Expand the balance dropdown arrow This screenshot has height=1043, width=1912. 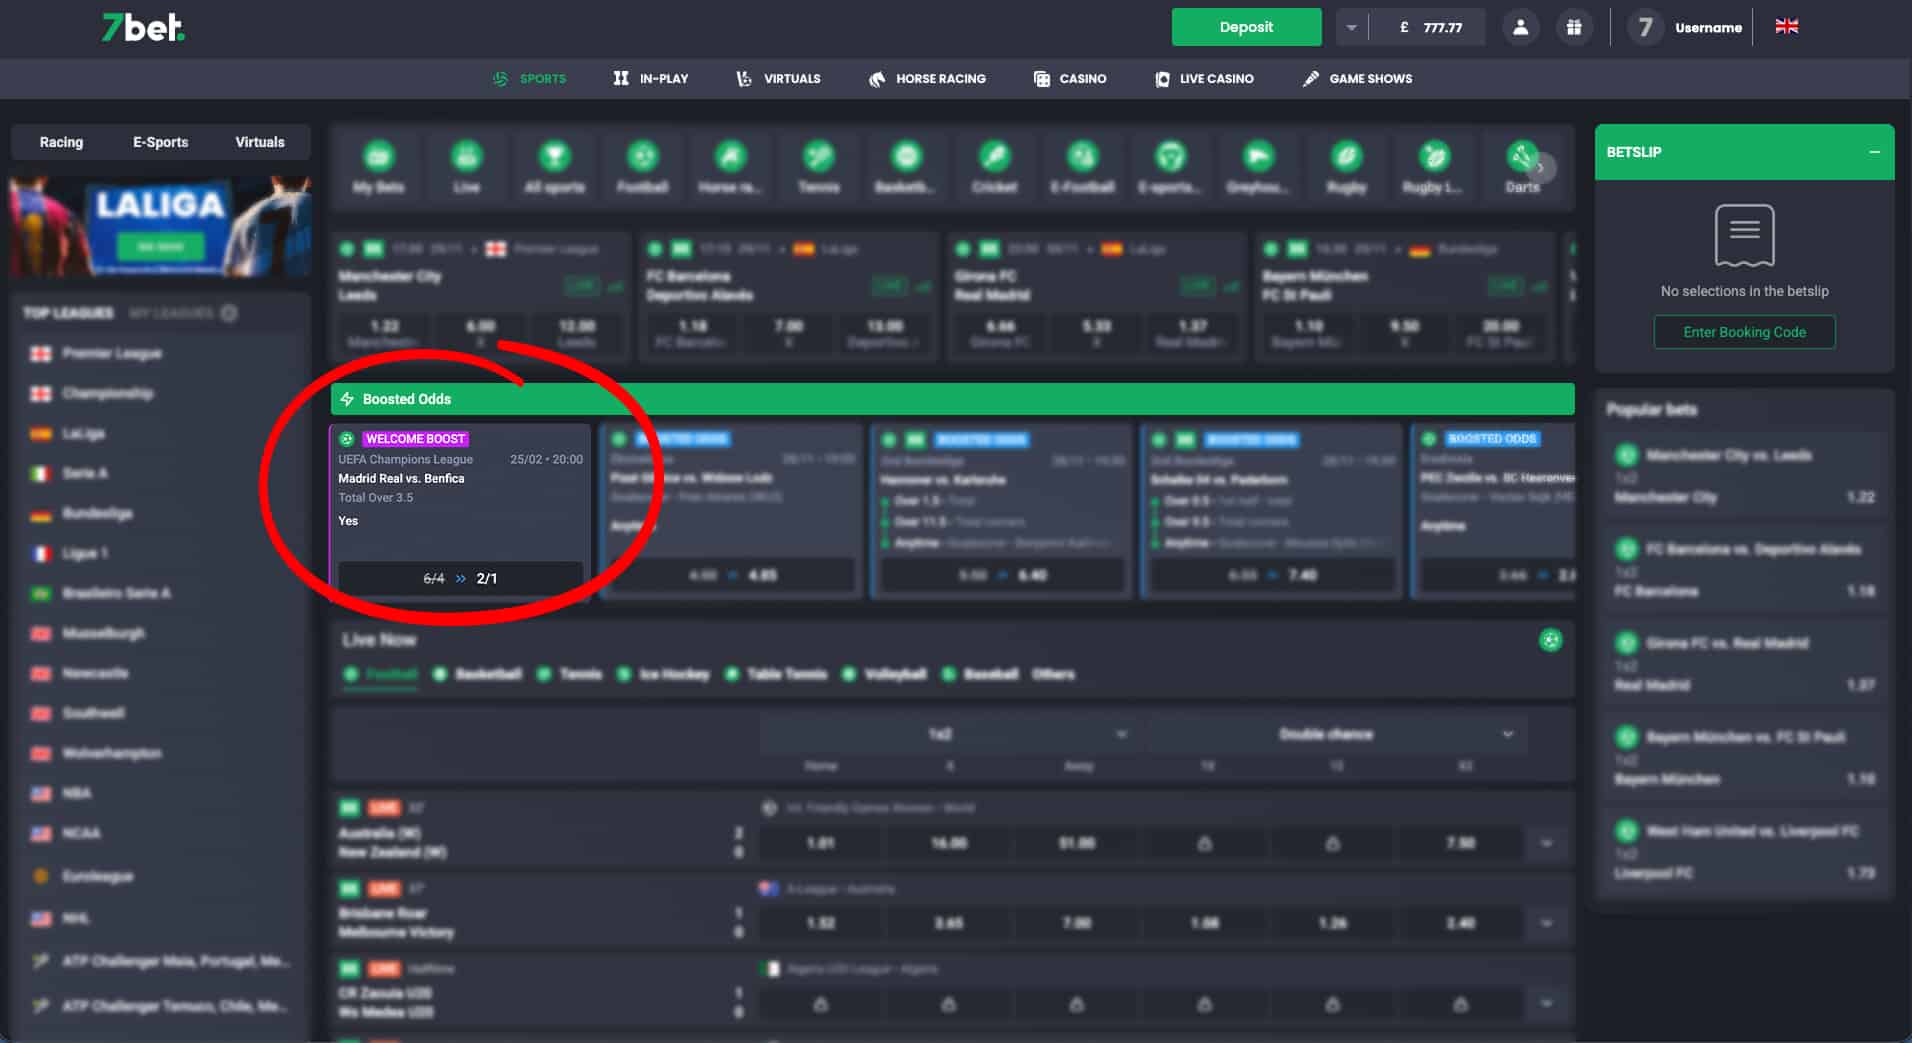pyautogui.click(x=1351, y=28)
